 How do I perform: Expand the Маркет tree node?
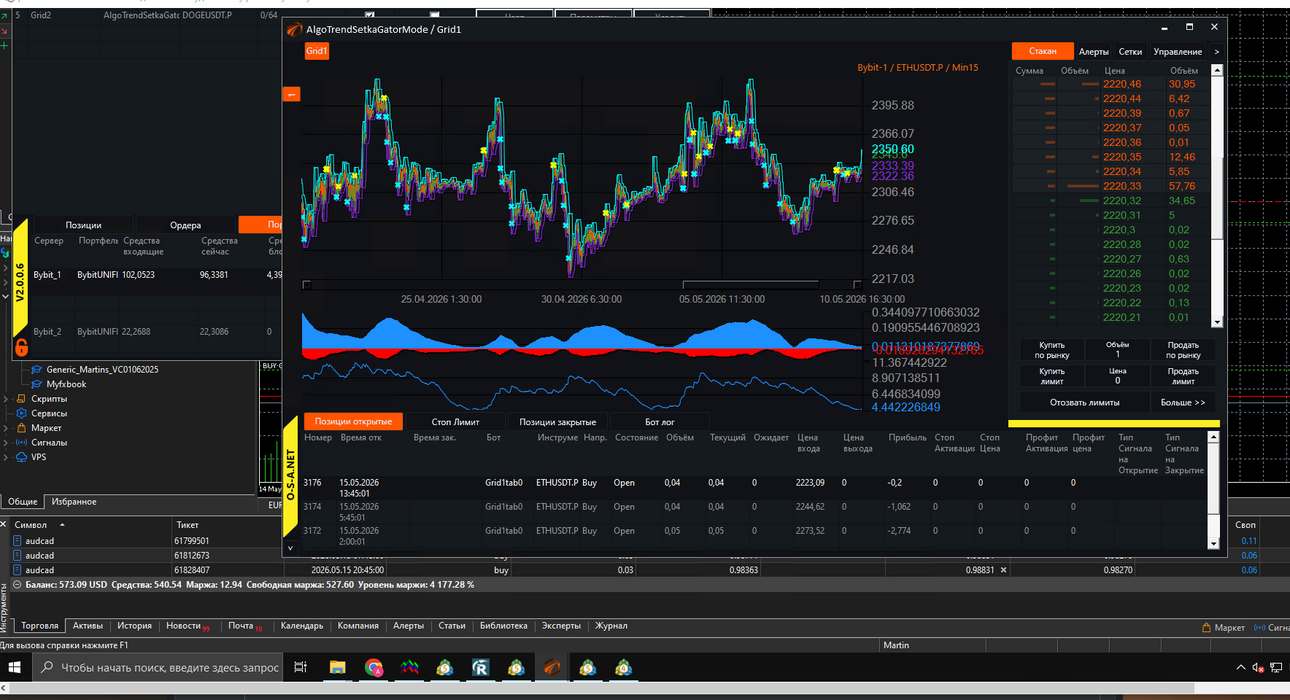7,428
